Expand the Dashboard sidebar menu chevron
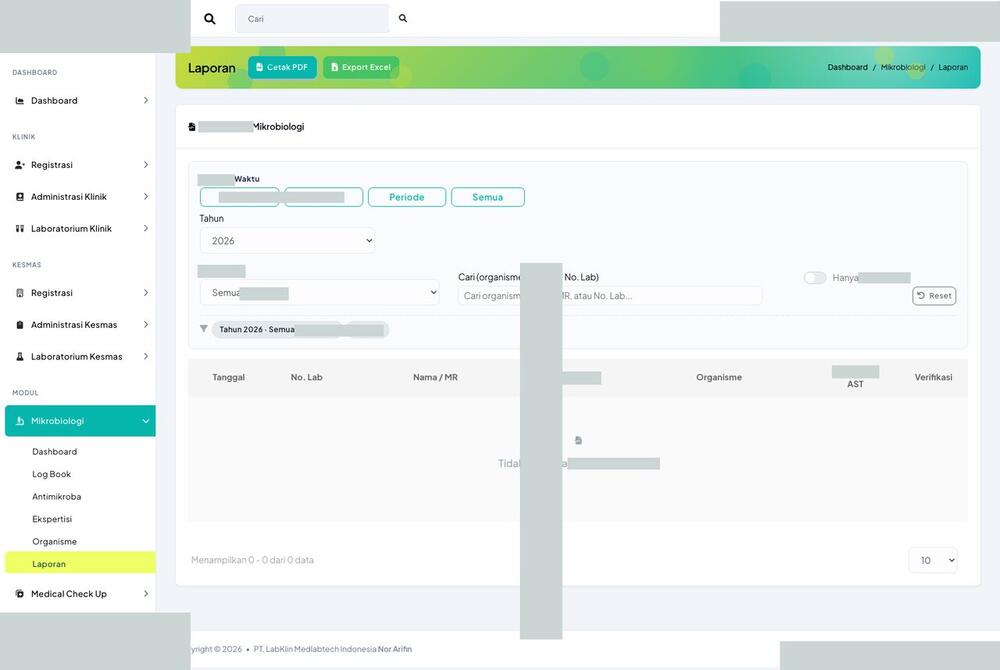Image resolution: width=1000 pixels, height=670 pixels. 145,101
